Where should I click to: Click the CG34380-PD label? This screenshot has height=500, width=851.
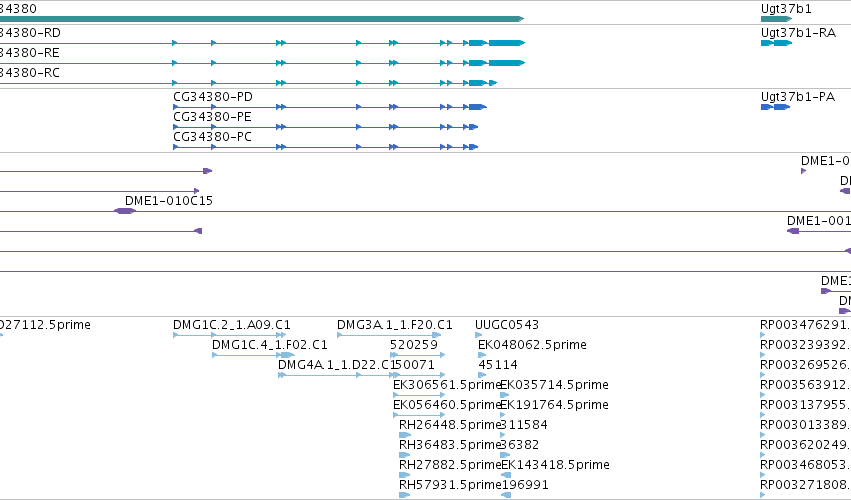(213, 97)
